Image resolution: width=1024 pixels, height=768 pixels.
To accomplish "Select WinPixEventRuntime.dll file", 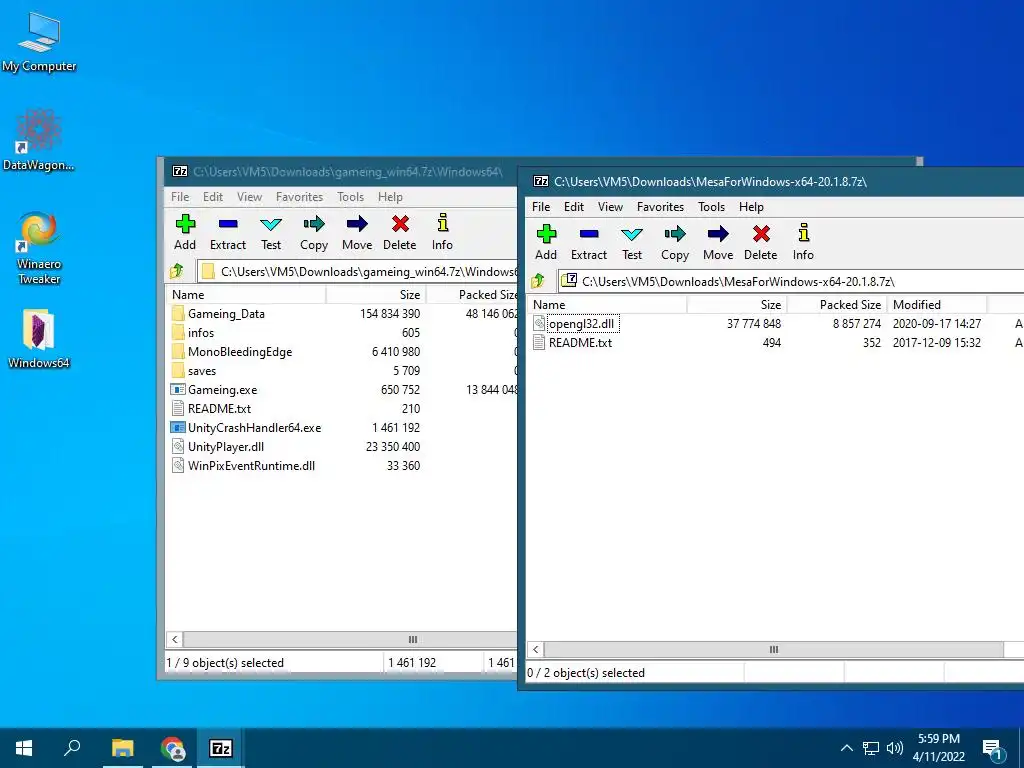I will 243,466.
